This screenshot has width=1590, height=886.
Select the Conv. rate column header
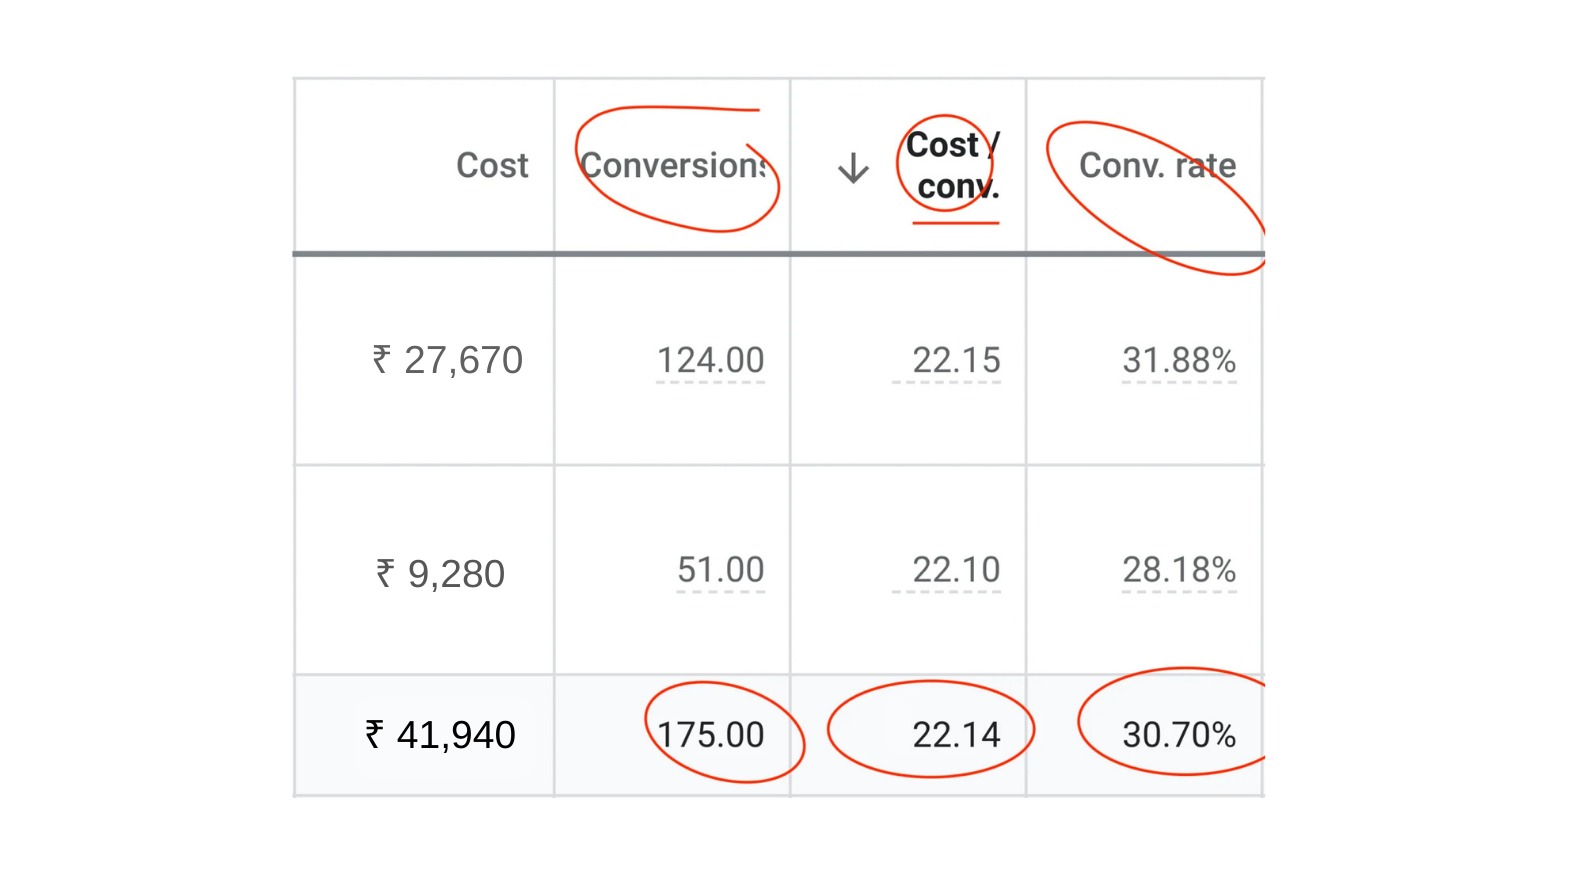[x=1157, y=165]
